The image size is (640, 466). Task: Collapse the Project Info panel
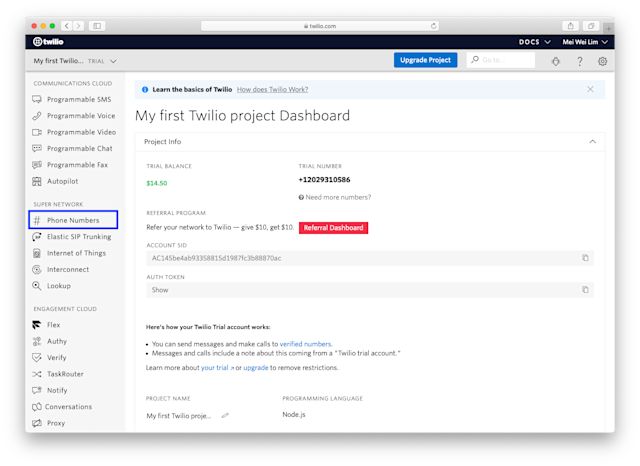click(x=592, y=142)
